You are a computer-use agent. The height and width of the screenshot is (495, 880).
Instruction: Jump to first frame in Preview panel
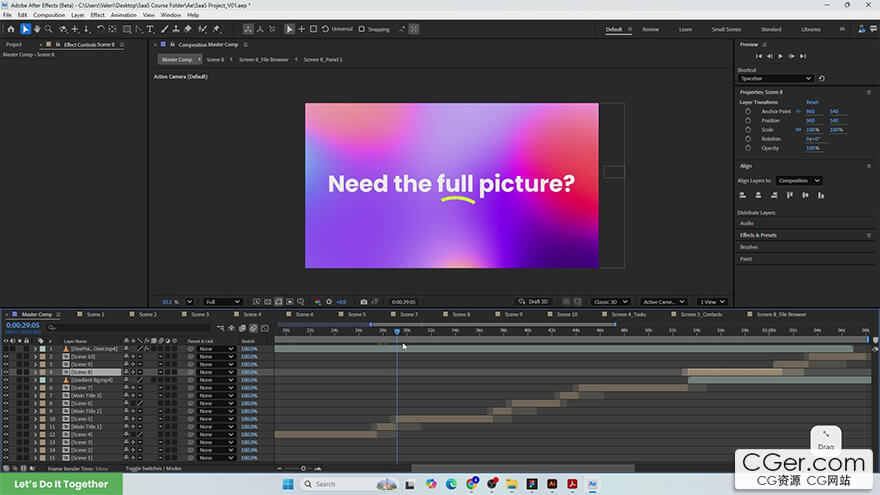pos(759,56)
